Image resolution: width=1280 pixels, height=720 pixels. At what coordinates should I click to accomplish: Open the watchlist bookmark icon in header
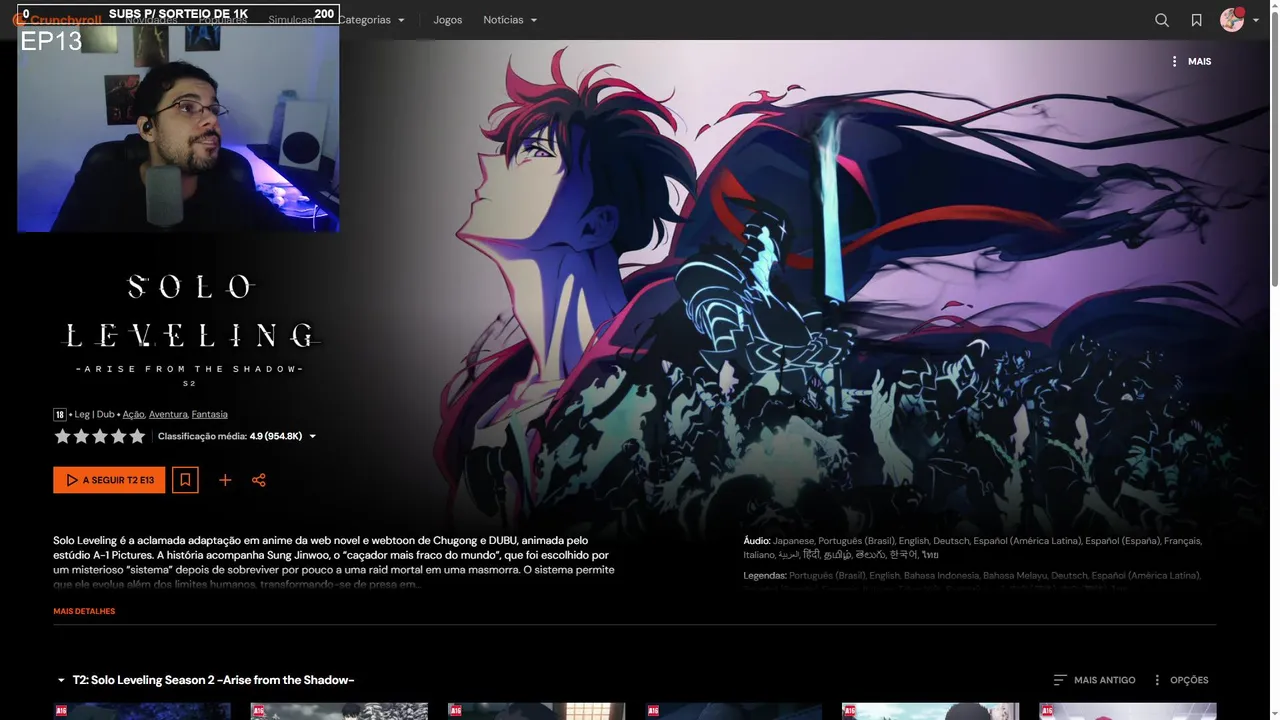coord(1196,20)
